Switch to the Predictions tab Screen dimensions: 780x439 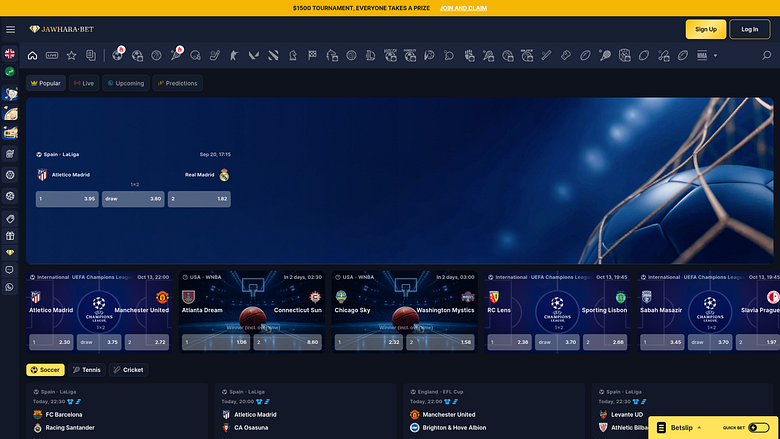[x=178, y=83]
